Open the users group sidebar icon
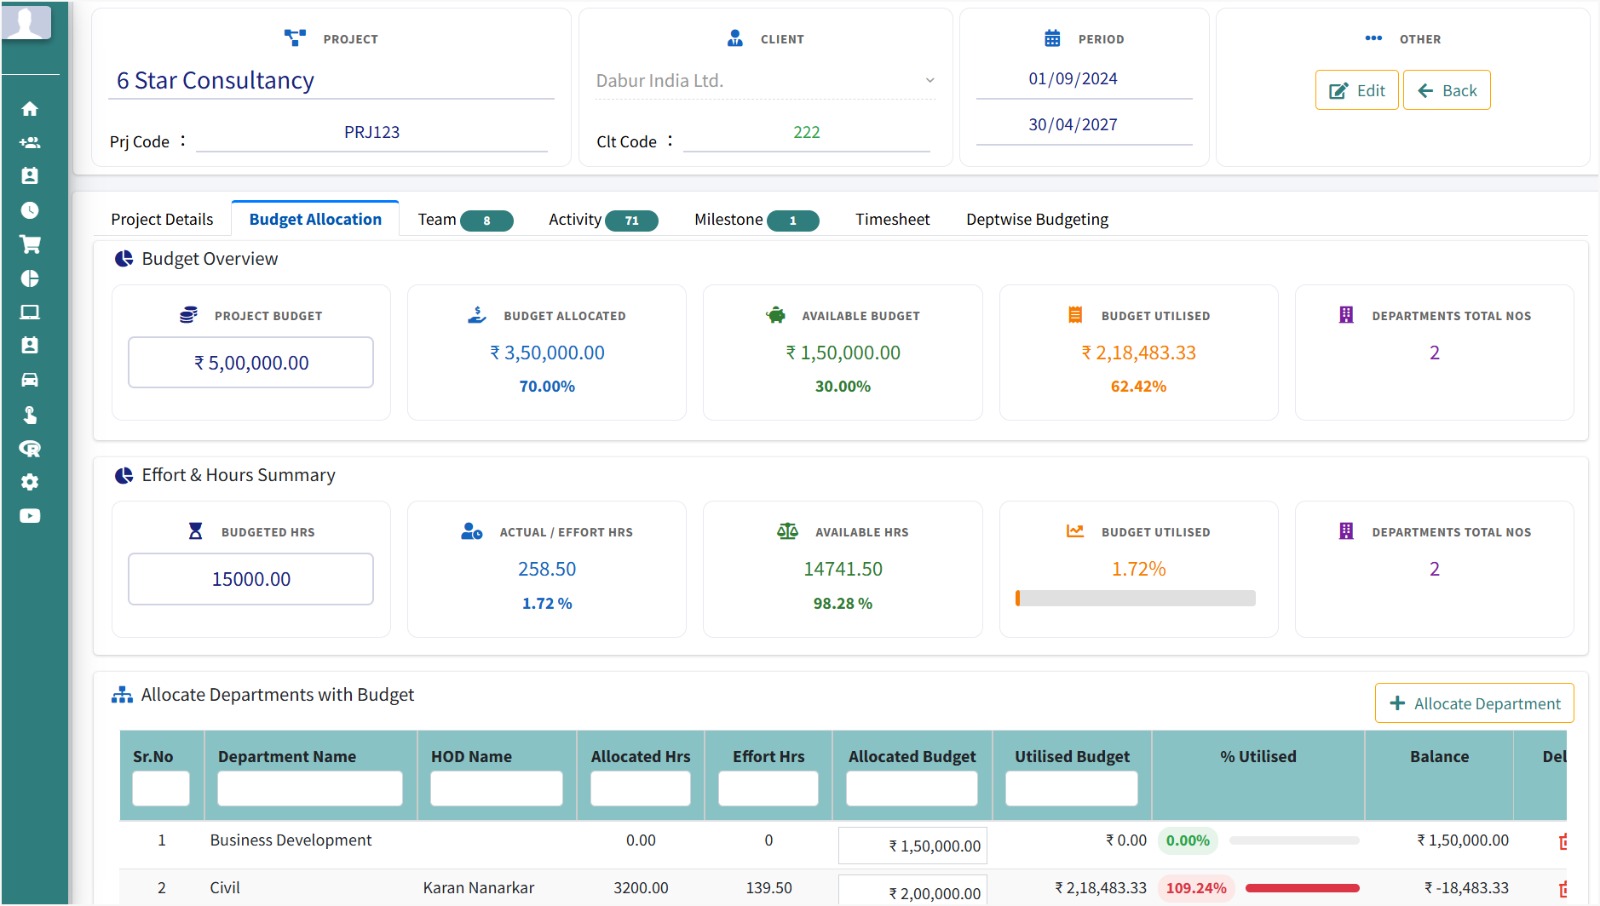Image resolution: width=1600 pixels, height=906 pixels. point(30,143)
